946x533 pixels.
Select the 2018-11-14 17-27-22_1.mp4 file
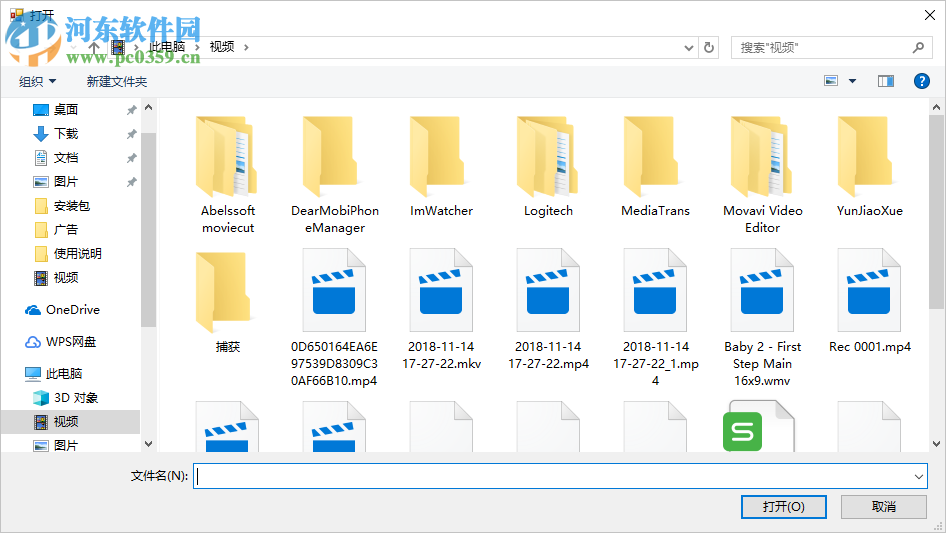tap(655, 318)
